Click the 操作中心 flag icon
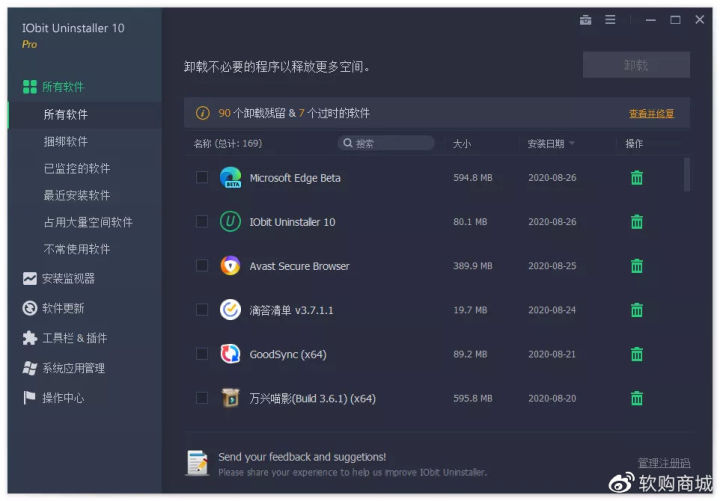This screenshot has width=720, height=501. tap(29, 398)
